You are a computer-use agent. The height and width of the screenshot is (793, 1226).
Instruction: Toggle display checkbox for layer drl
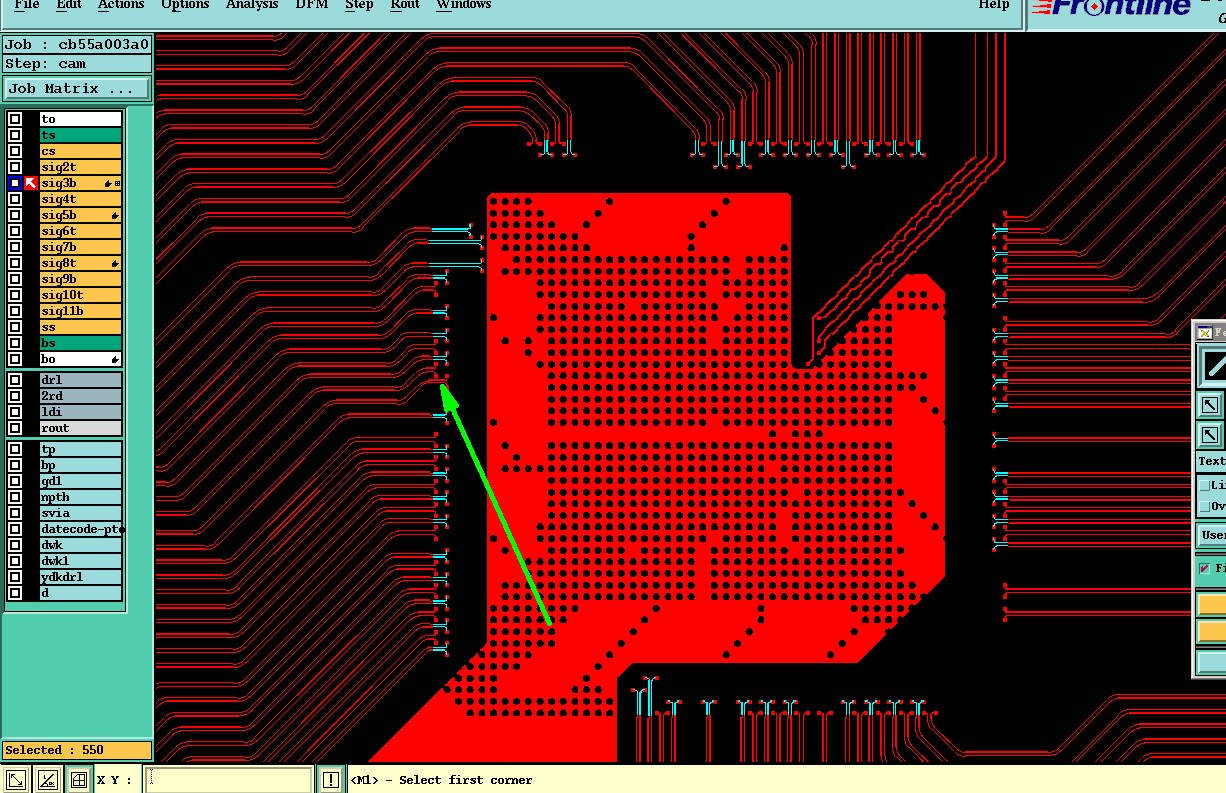pos(15,380)
